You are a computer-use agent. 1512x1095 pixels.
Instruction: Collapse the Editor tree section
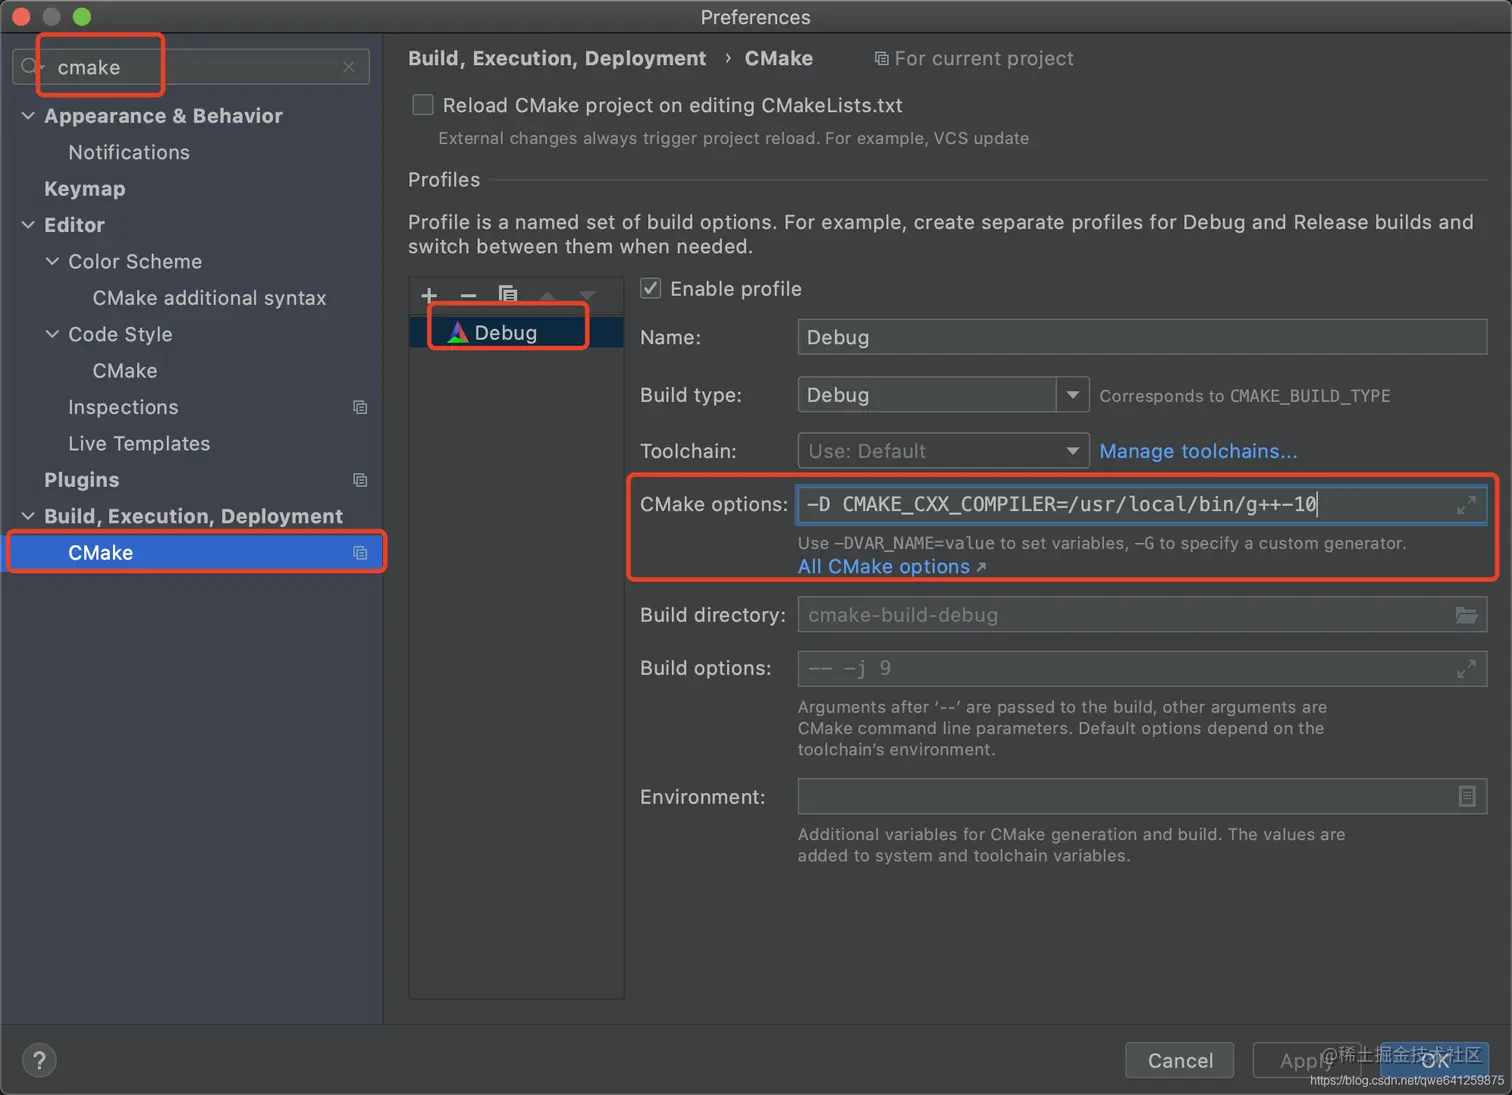28,225
